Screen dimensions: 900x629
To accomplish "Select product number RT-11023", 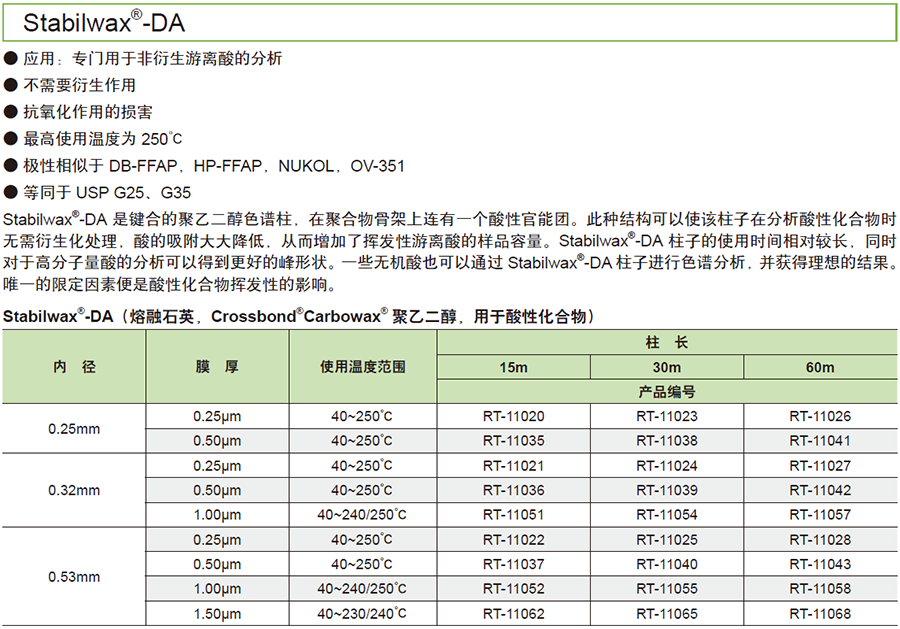I will 667,416.
